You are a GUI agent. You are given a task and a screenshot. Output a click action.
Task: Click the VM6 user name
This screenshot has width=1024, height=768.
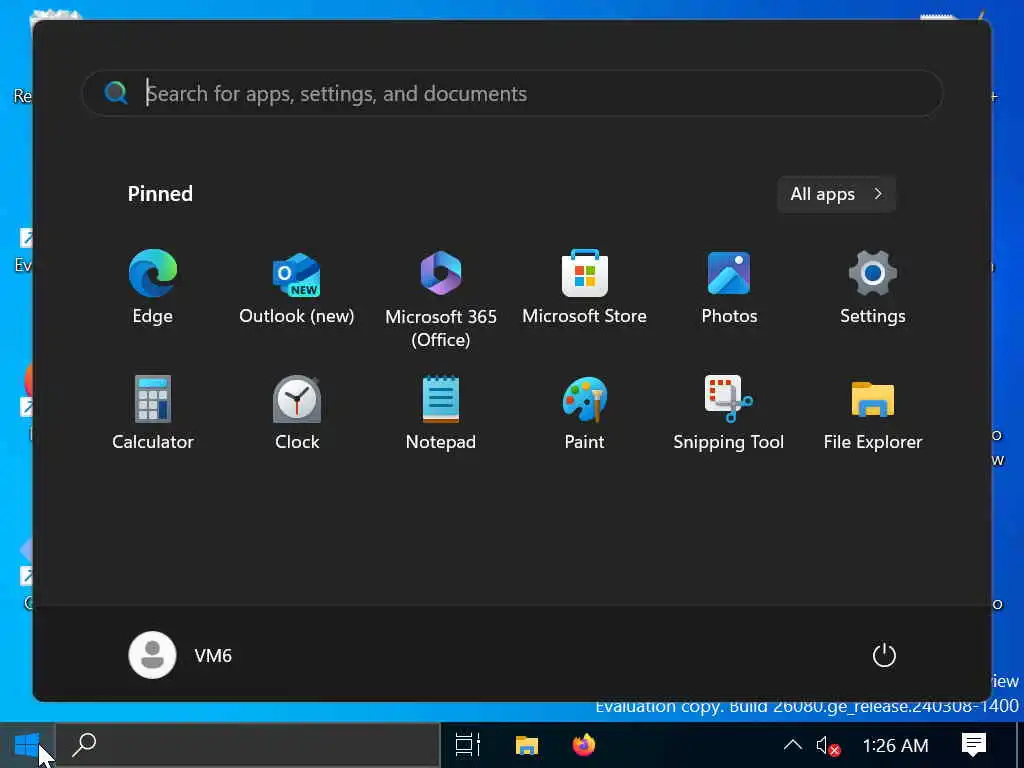click(x=213, y=656)
